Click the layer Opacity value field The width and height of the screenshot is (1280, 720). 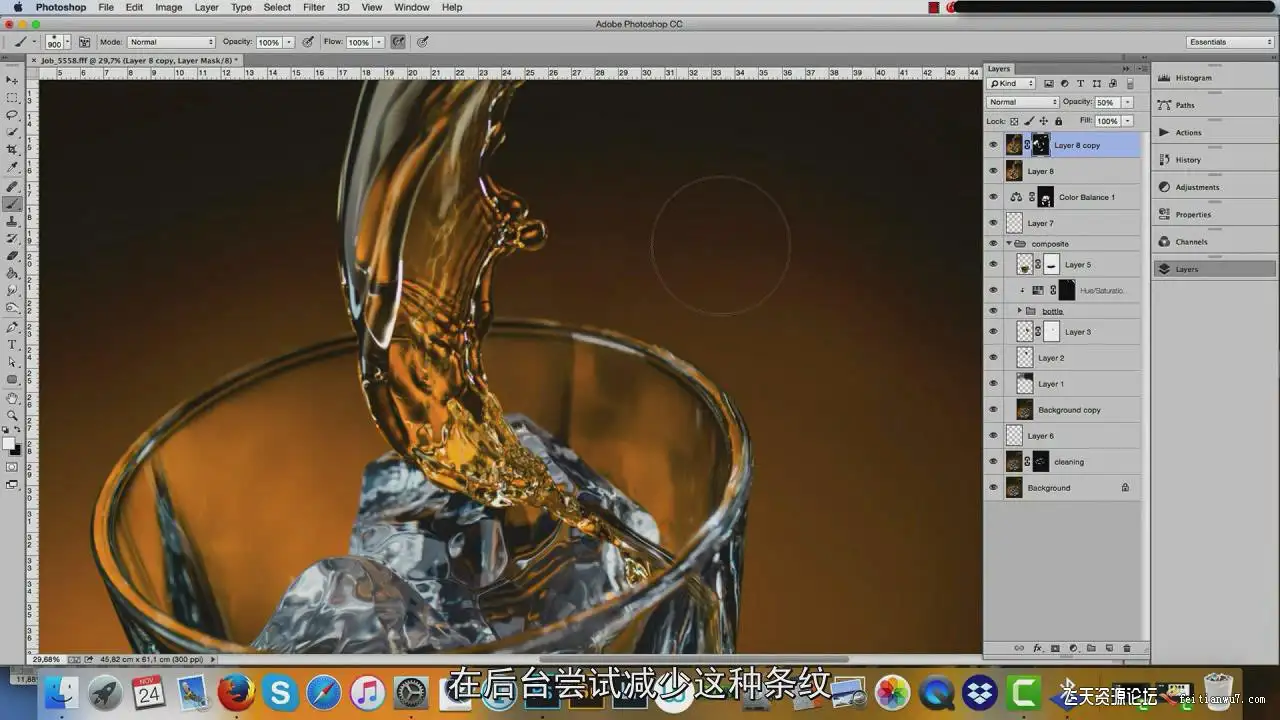tap(1106, 102)
